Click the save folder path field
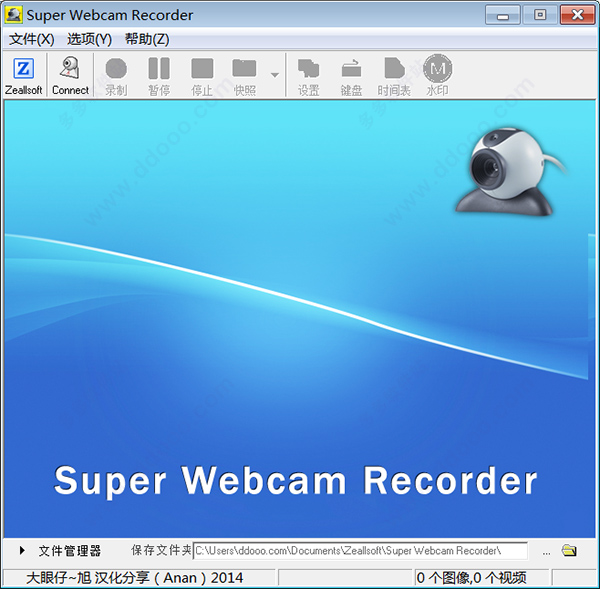This screenshot has width=600, height=589. pos(360,551)
